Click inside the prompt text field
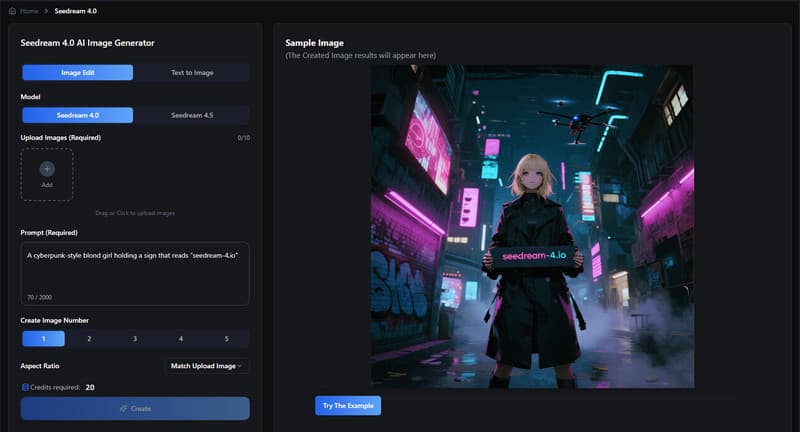 click(135, 273)
